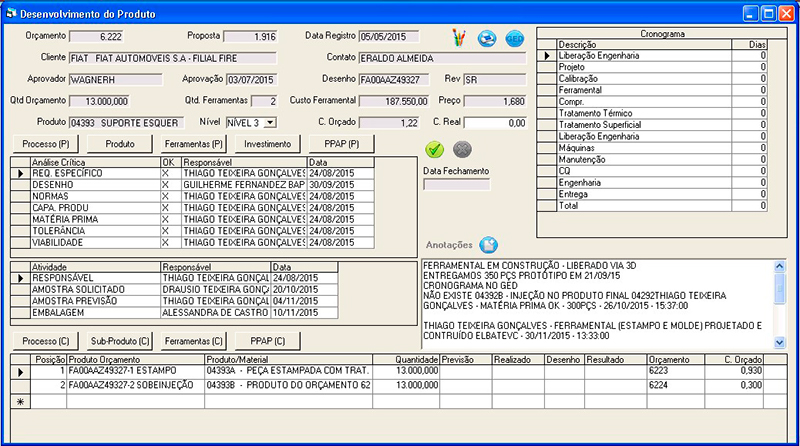Click the Data Fechamento field
Screen dimensions: 800x446
tap(457, 184)
